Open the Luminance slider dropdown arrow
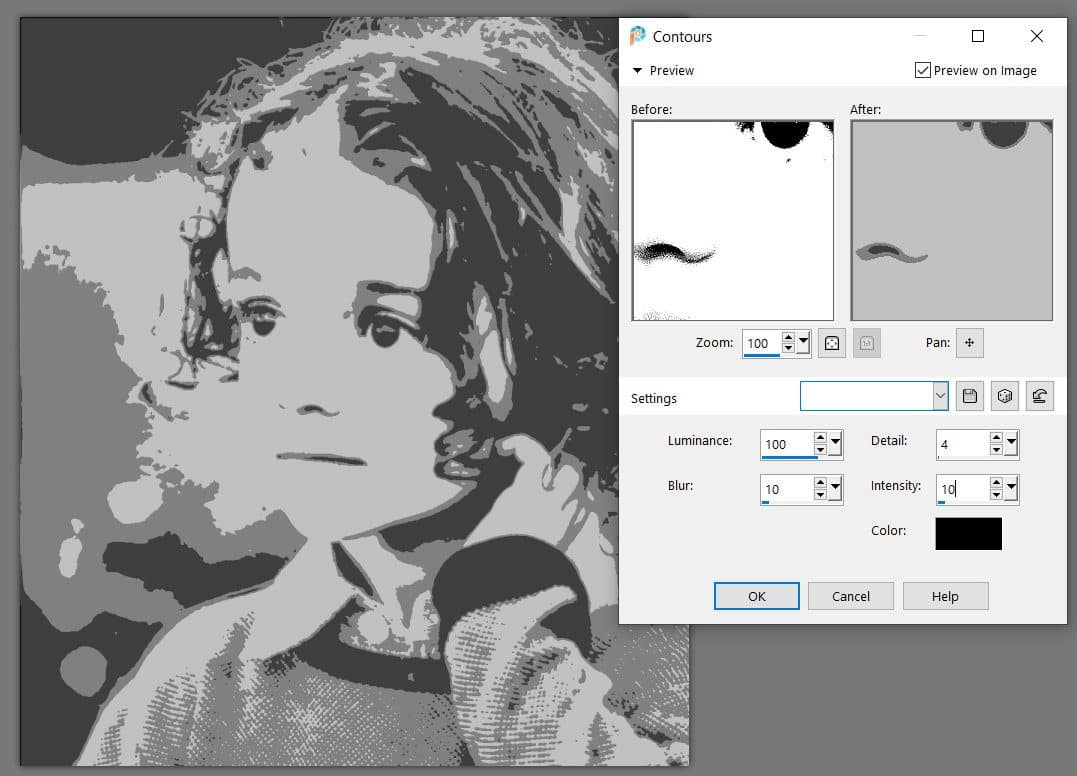Viewport: 1077px width, 776px height. point(836,444)
